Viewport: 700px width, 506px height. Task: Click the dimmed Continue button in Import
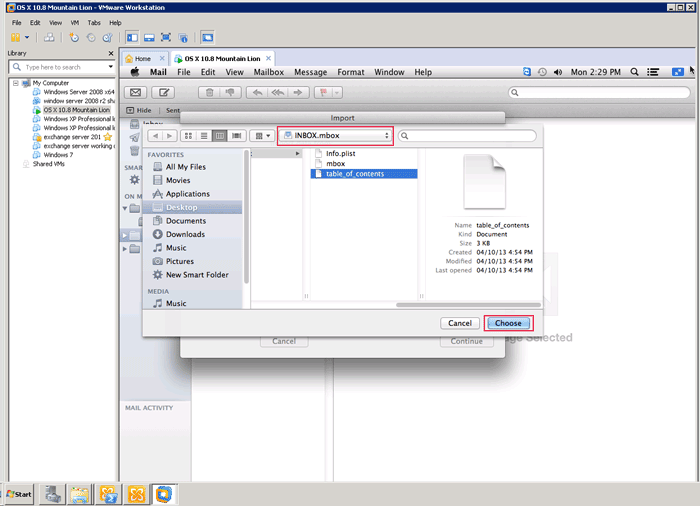pyautogui.click(x=467, y=341)
